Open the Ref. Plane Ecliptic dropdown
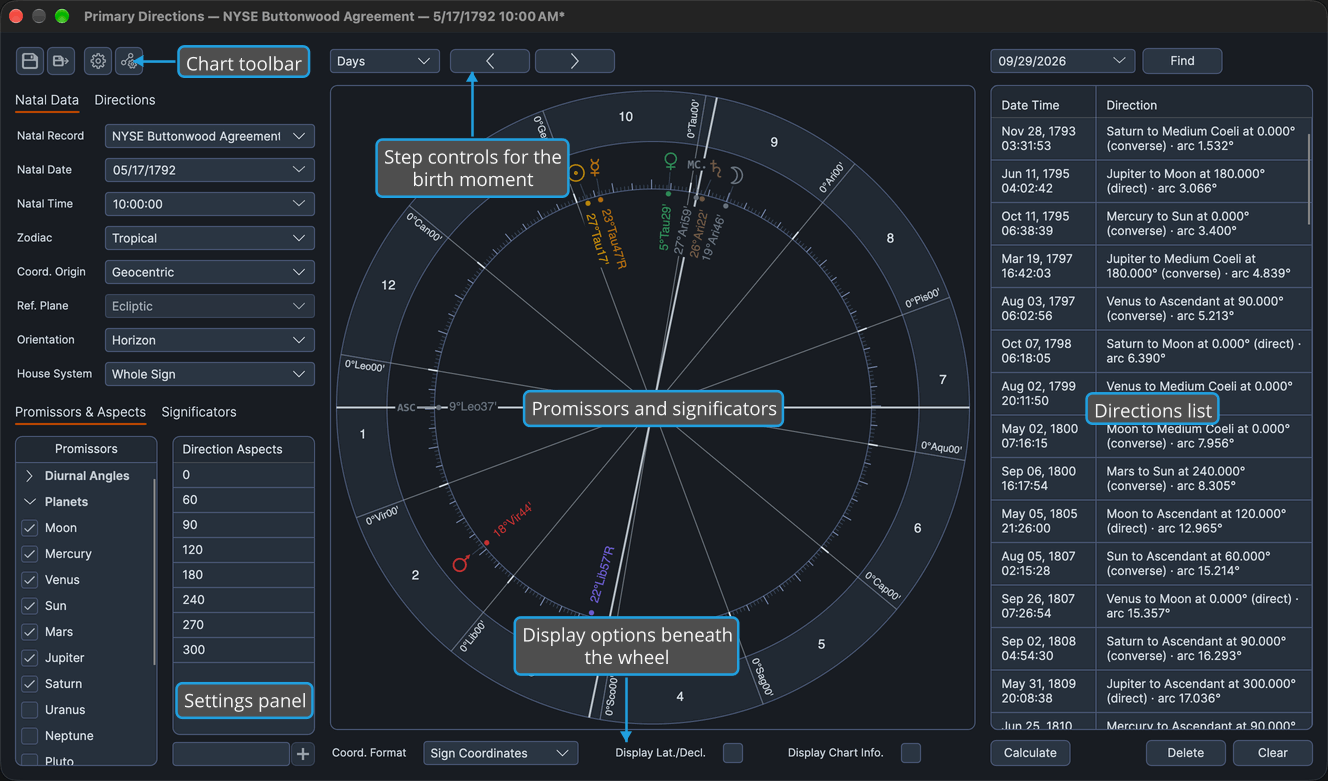 [x=210, y=306]
